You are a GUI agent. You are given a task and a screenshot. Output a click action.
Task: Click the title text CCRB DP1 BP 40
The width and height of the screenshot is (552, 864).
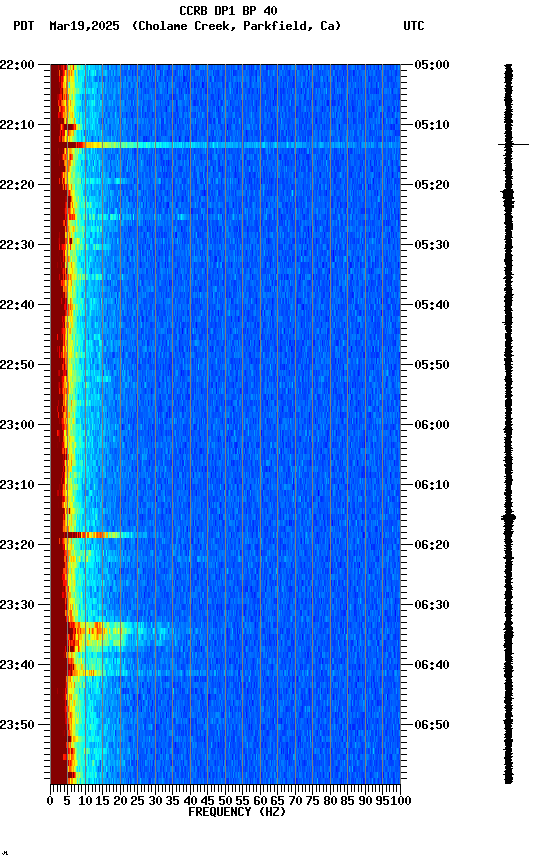point(228,11)
